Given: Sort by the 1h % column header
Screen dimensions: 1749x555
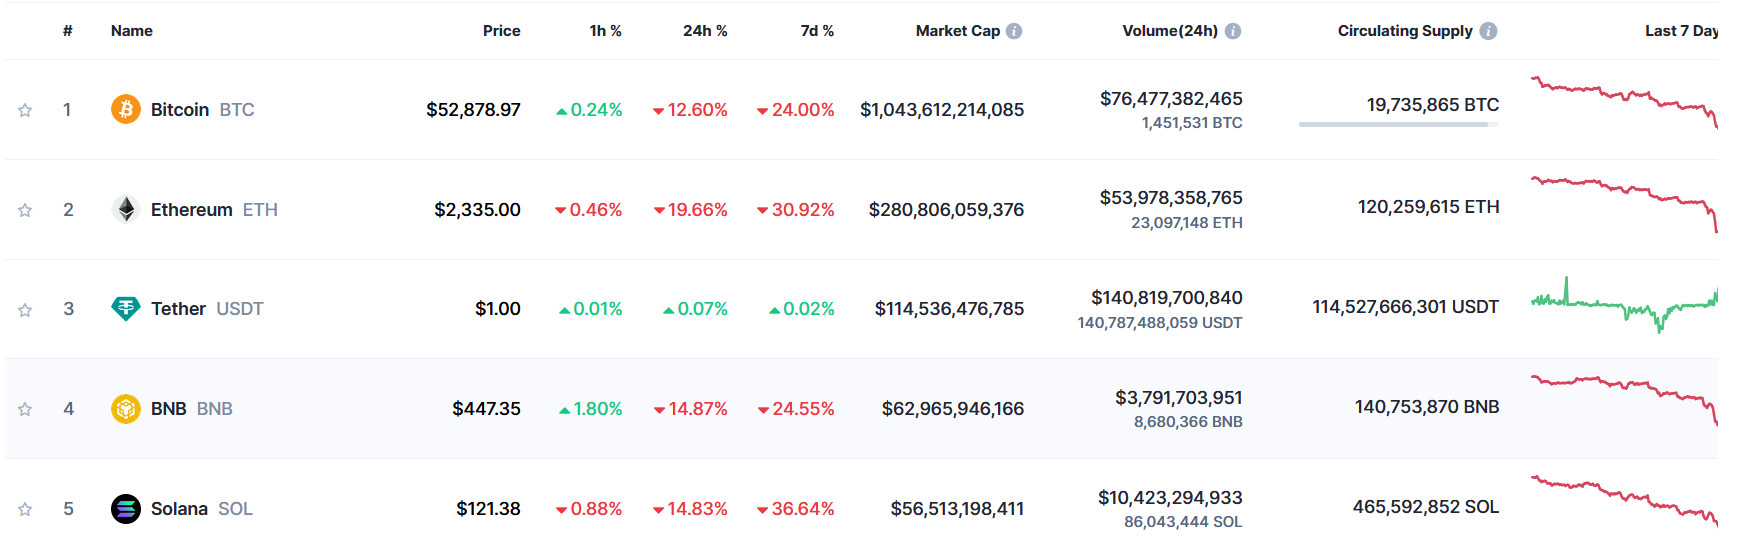Looking at the screenshot, I should (605, 31).
